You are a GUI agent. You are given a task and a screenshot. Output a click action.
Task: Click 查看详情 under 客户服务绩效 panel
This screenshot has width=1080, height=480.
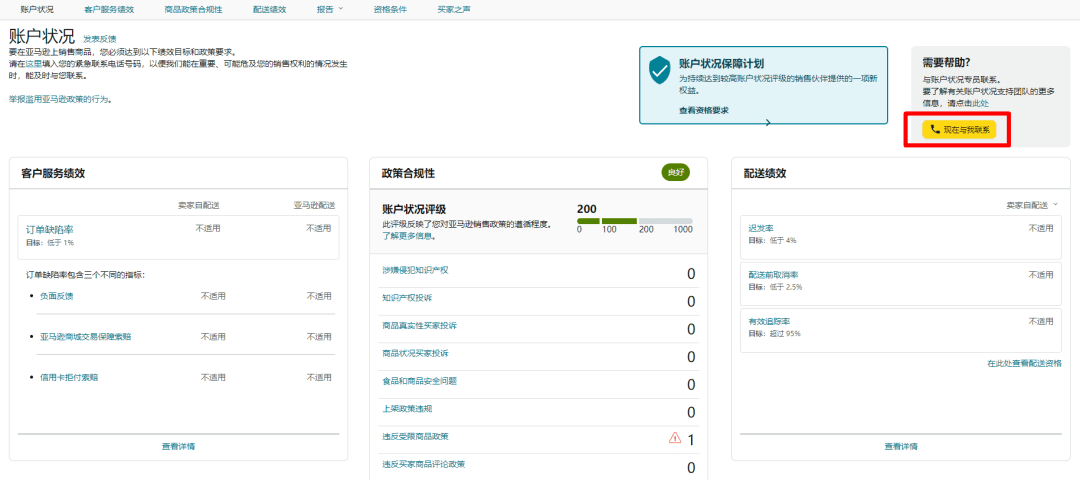[x=178, y=446]
